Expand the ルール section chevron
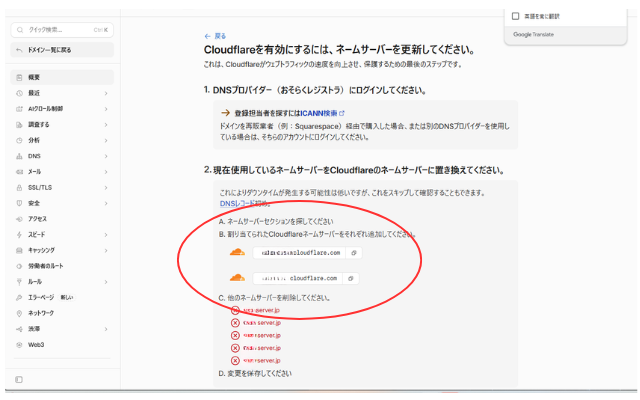This screenshot has height=400, width=640. pos(106,282)
